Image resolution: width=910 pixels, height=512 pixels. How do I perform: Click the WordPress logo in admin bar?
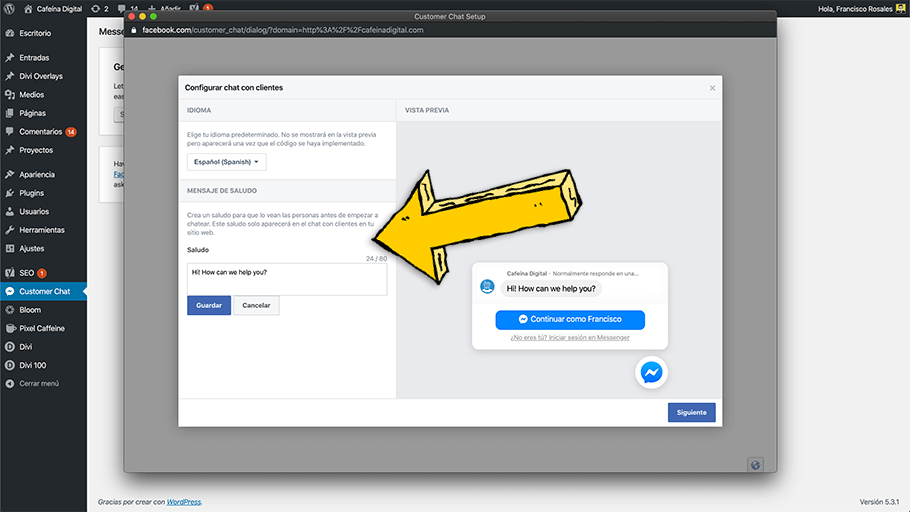pos(9,9)
